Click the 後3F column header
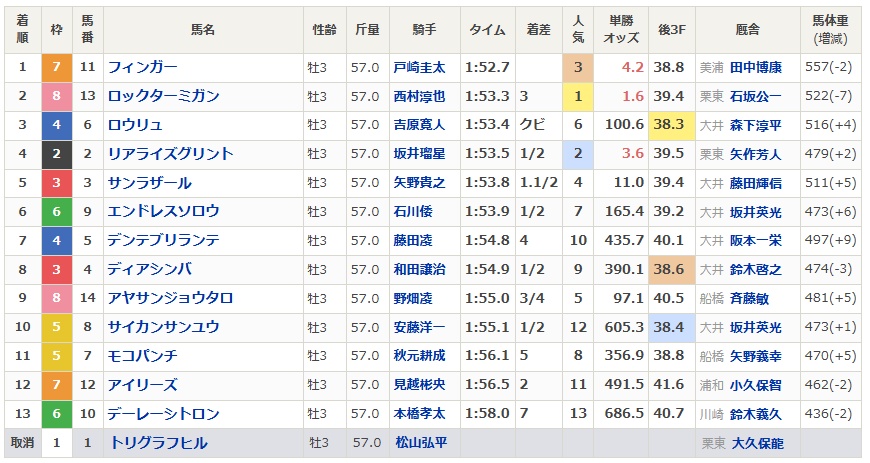Screen dimensions: 870x463 coord(667,30)
